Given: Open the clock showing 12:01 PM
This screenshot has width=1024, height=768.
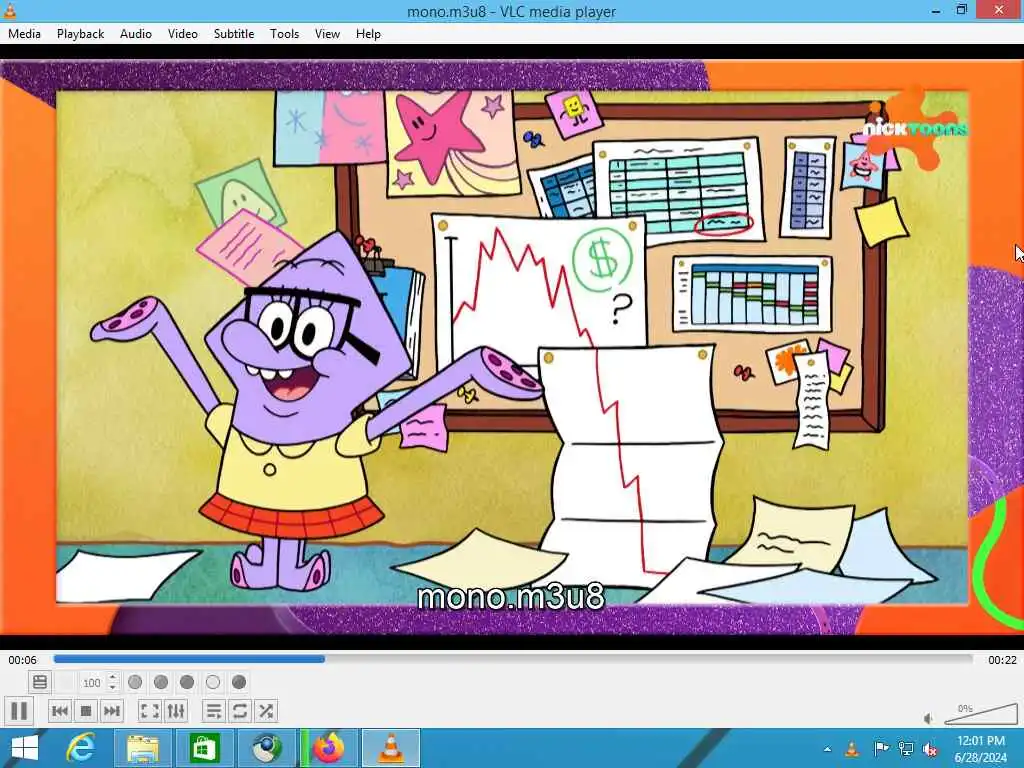Looking at the screenshot, I should [981, 749].
